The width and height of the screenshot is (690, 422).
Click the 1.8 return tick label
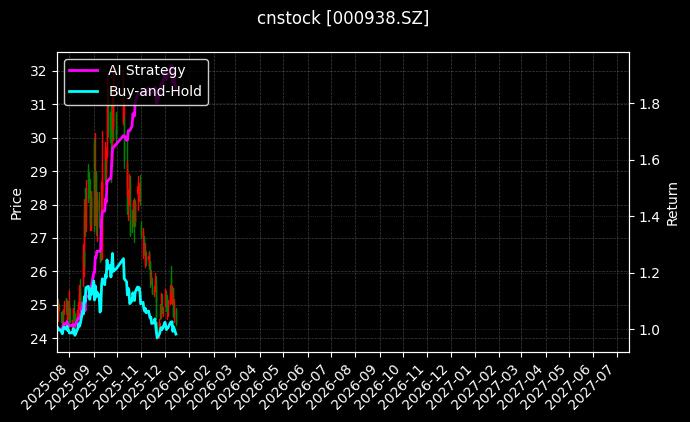(649, 104)
